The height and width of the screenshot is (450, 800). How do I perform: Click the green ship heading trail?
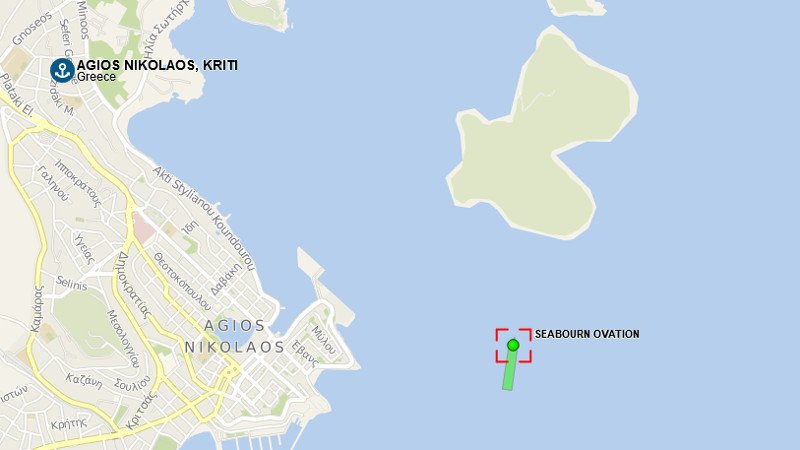point(509,370)
